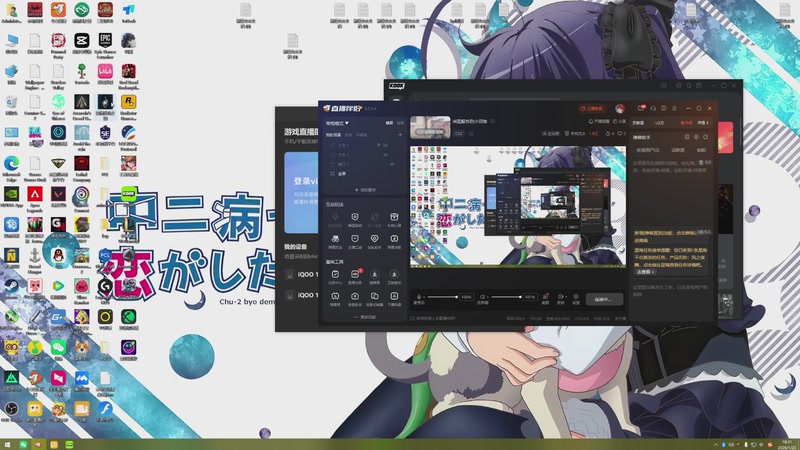
Task: Click the CS2 game category tag
Action: [x=458, y=133]
